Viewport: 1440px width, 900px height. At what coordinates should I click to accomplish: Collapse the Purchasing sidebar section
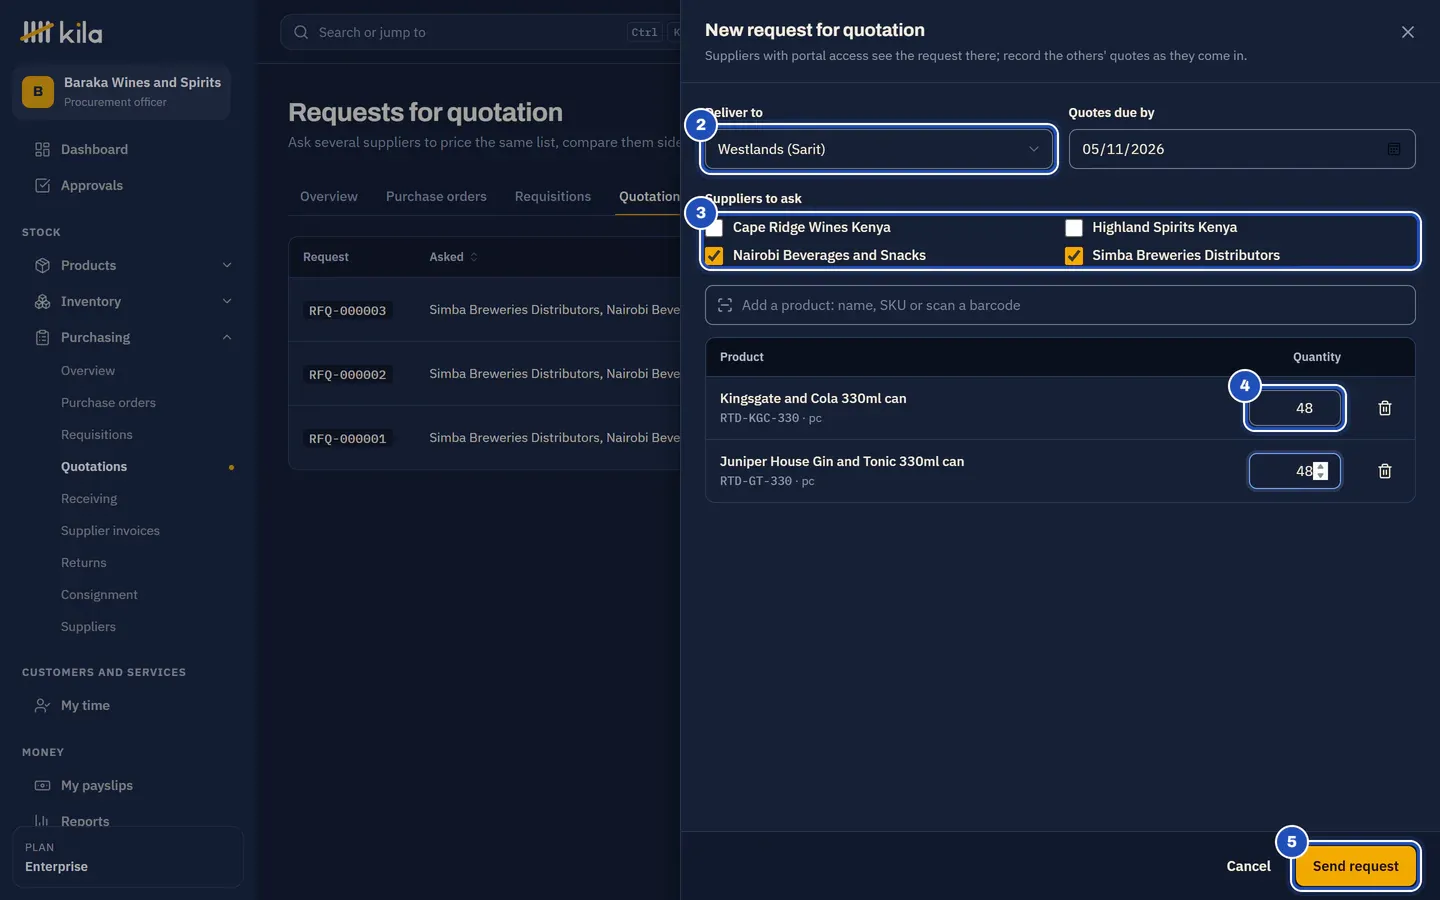(x=227, y=337)
